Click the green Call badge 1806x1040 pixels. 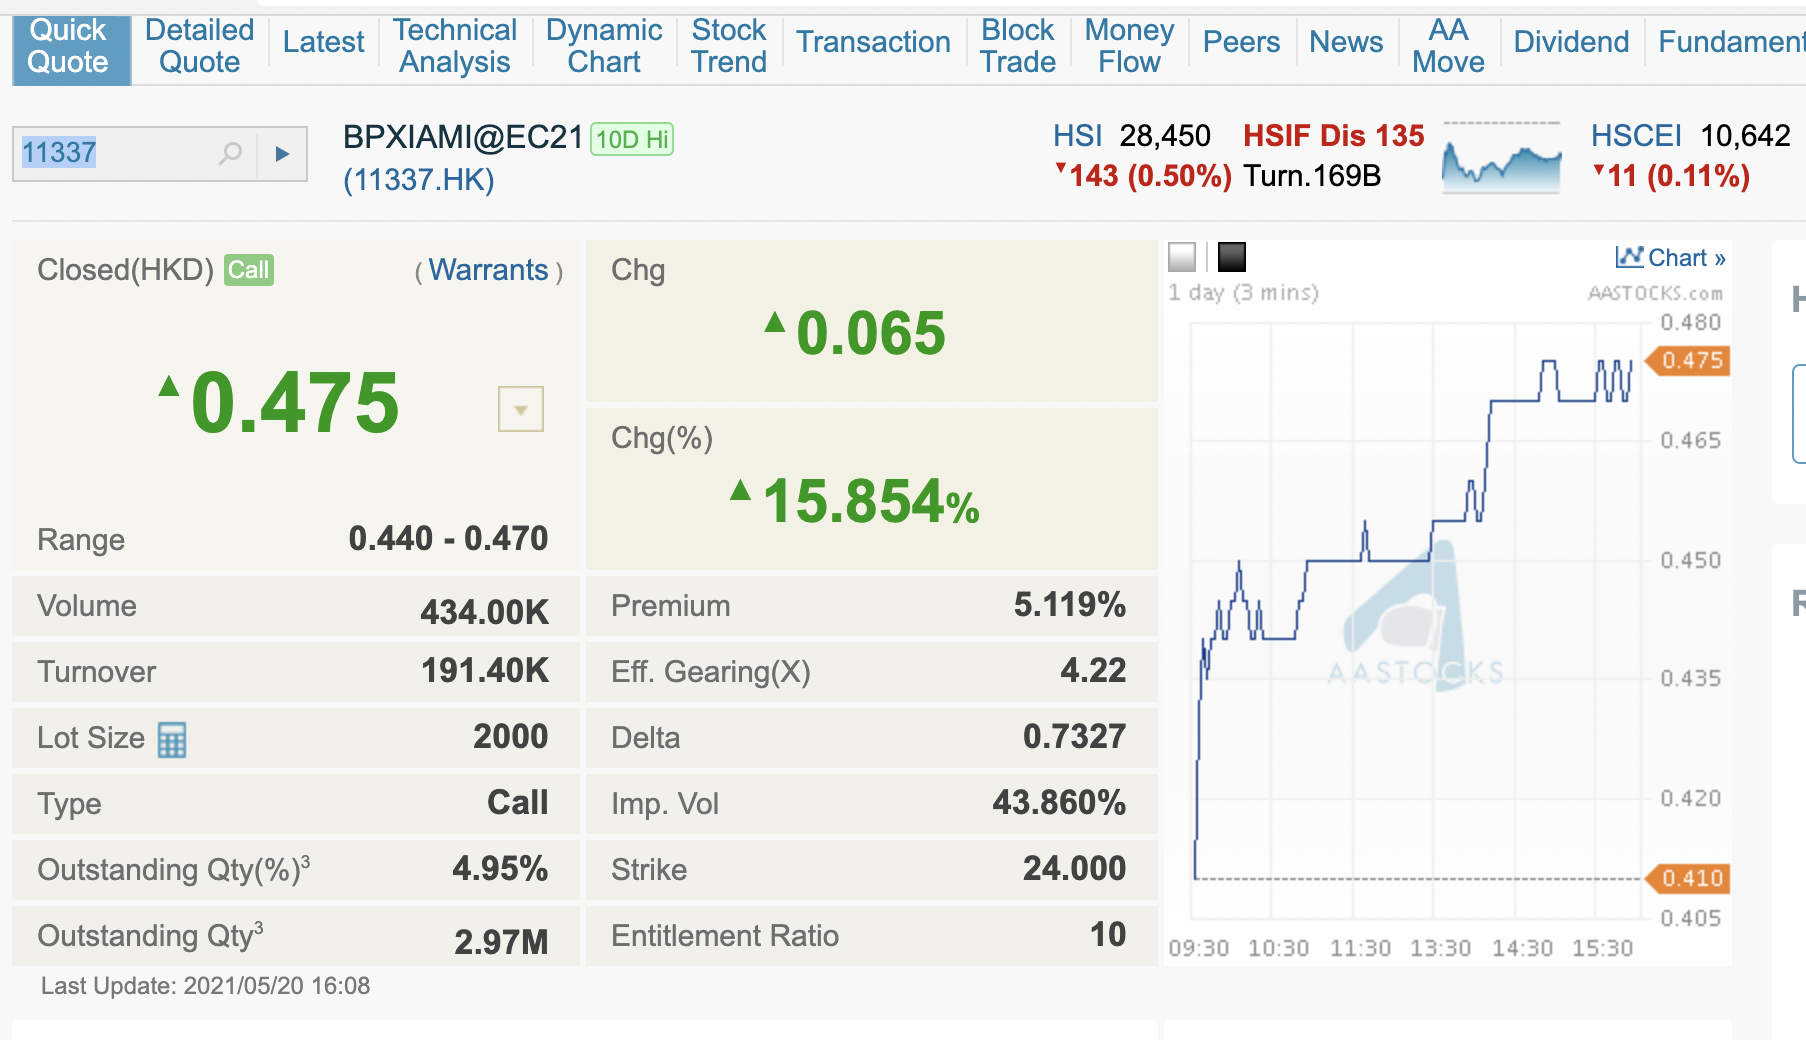click(x=249, y=270)
